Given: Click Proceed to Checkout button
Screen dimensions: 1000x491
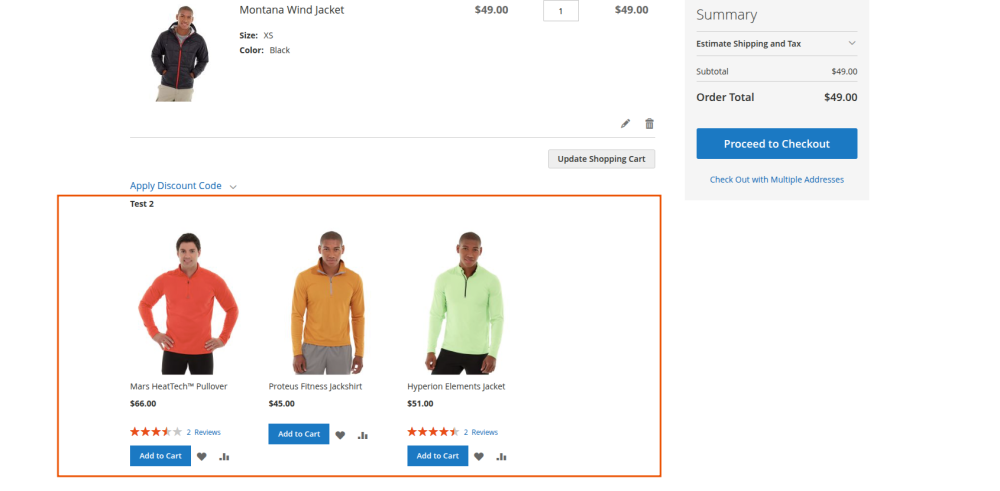Looking at the screenshot, I should click(776, 144).
